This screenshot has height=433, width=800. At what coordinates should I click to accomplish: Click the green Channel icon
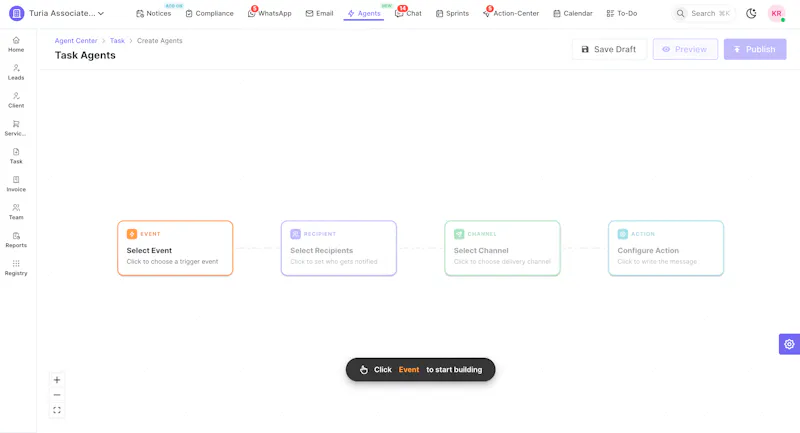[x=459, y=234]
